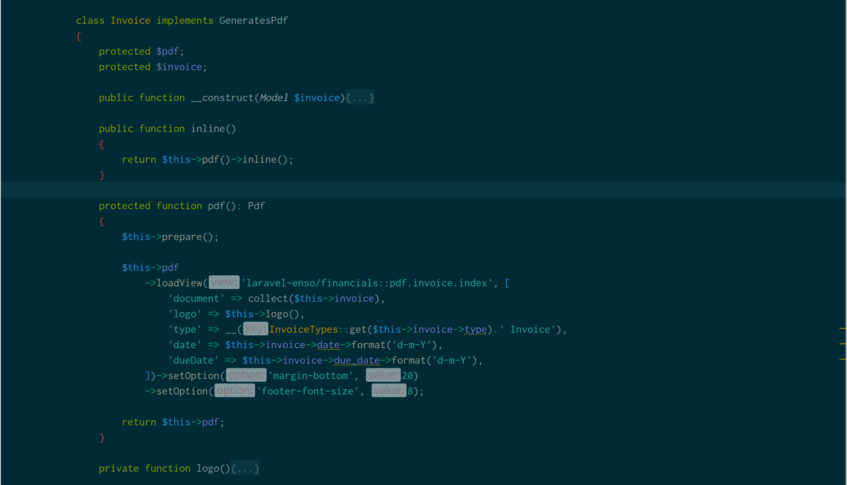Click the class name Invoice

[130, 21]
